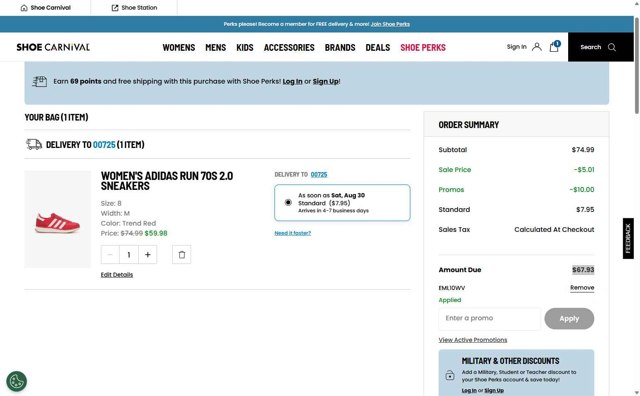Screen dimensions: 640x396
Task: Click the Need it faster? link
Action: [x=293, y=233]
